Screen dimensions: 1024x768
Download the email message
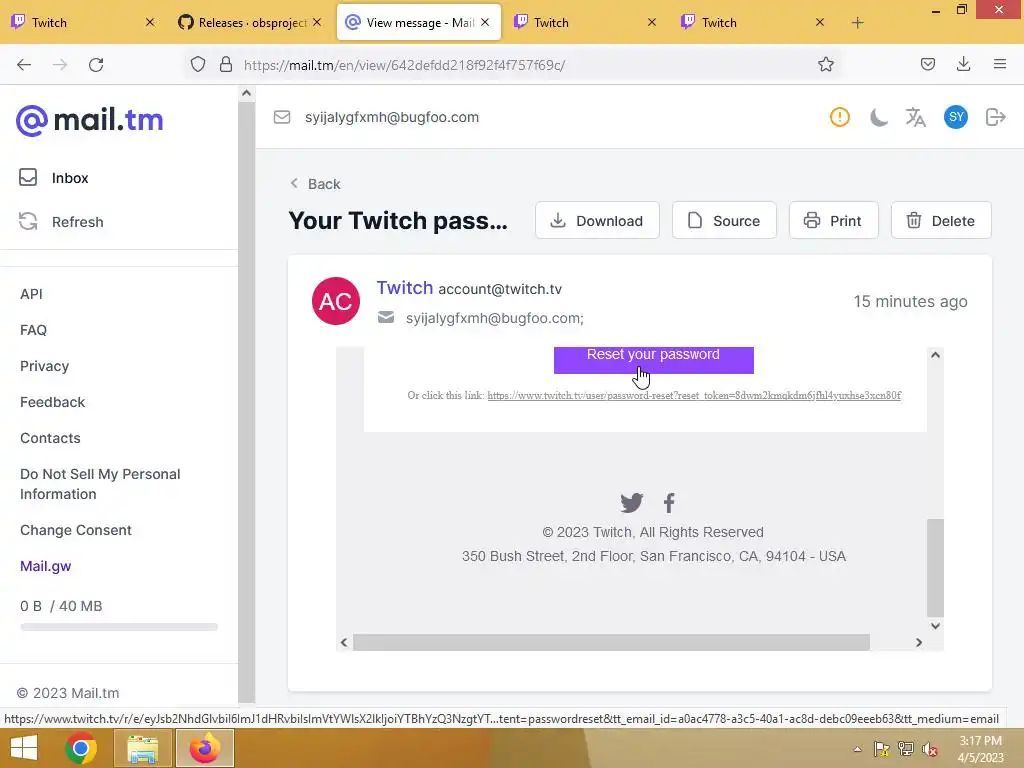click(597, 221)
